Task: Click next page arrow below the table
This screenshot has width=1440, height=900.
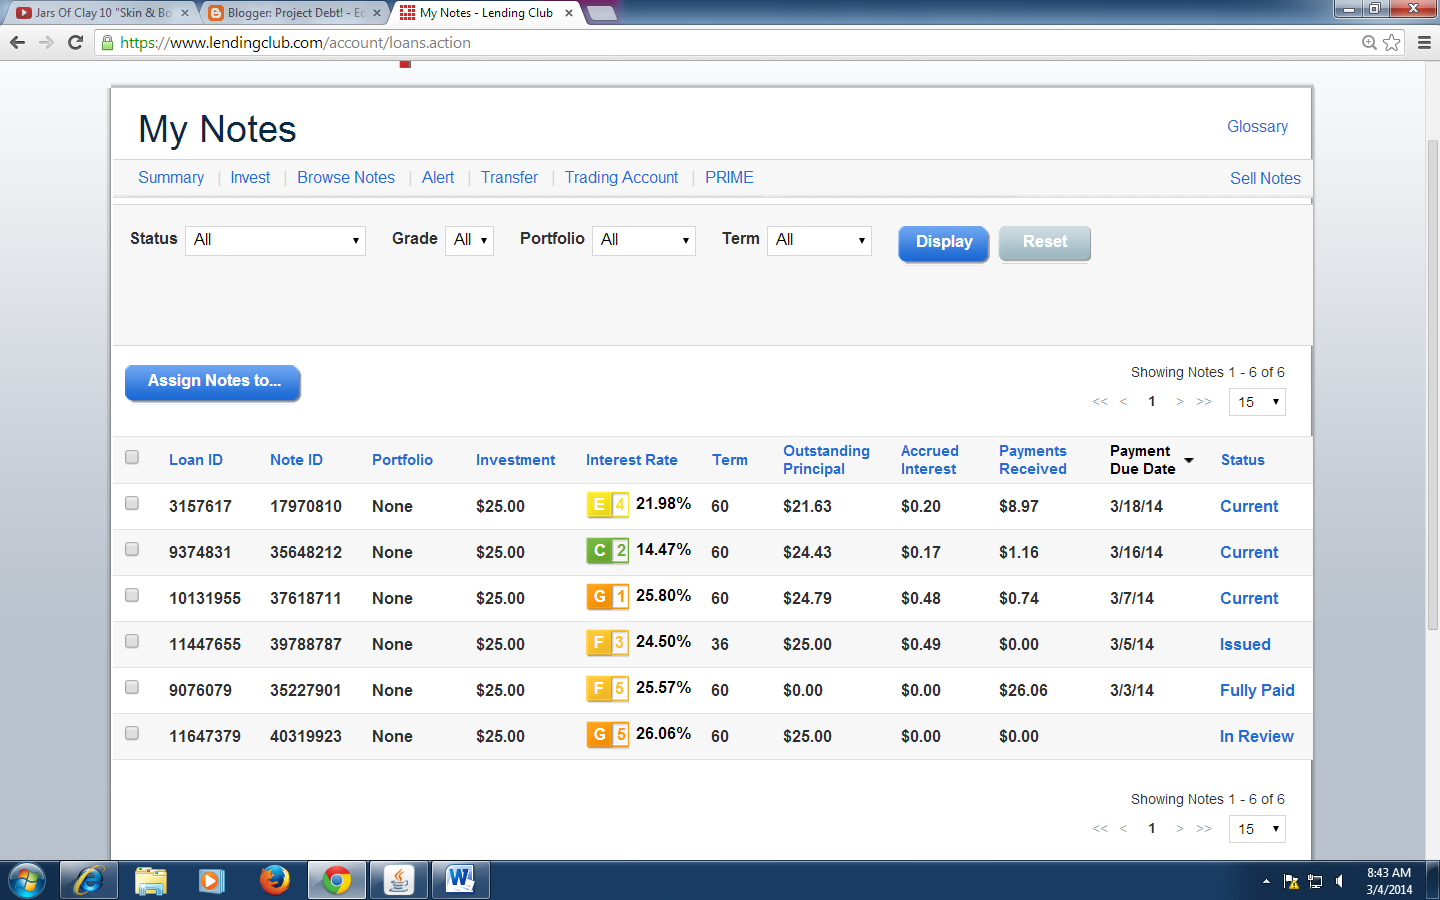Action: click(1180, 829)
